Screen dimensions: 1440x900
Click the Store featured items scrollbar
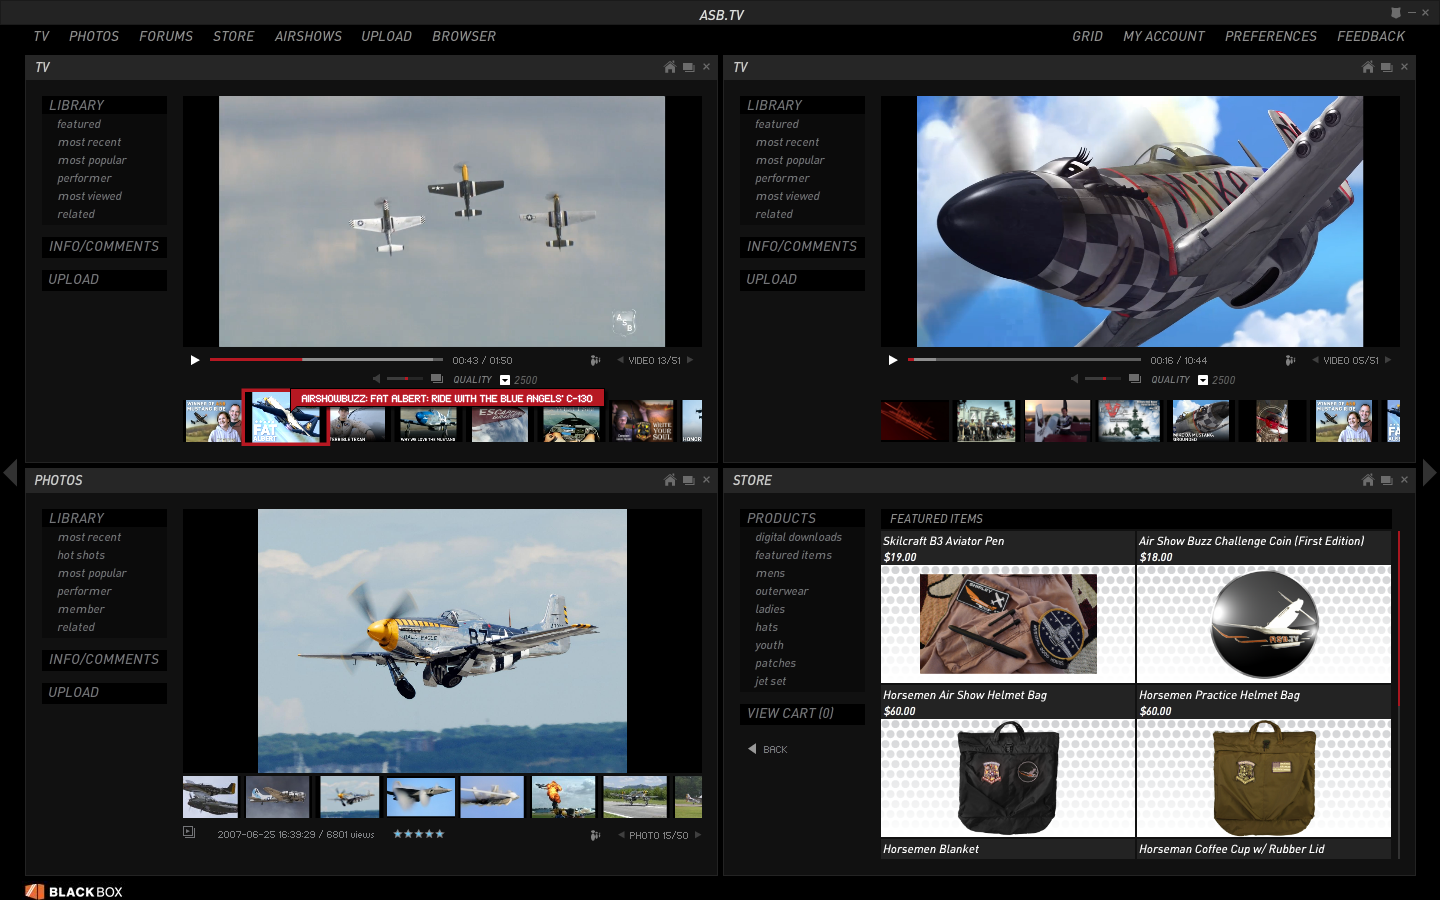1398,695
